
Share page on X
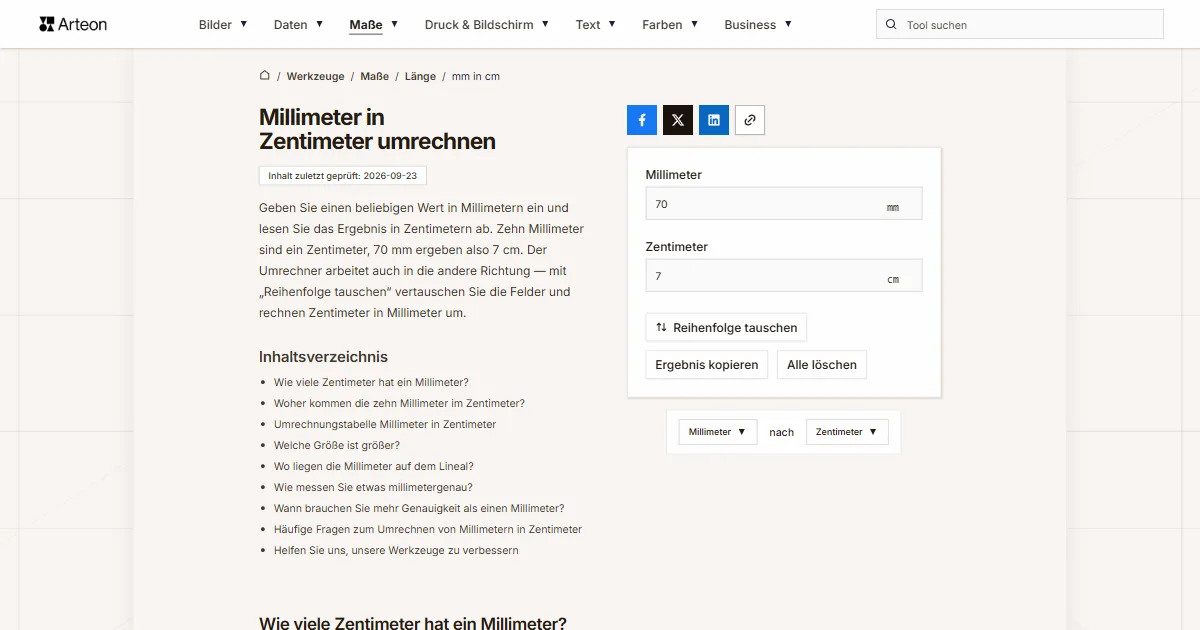678,120
